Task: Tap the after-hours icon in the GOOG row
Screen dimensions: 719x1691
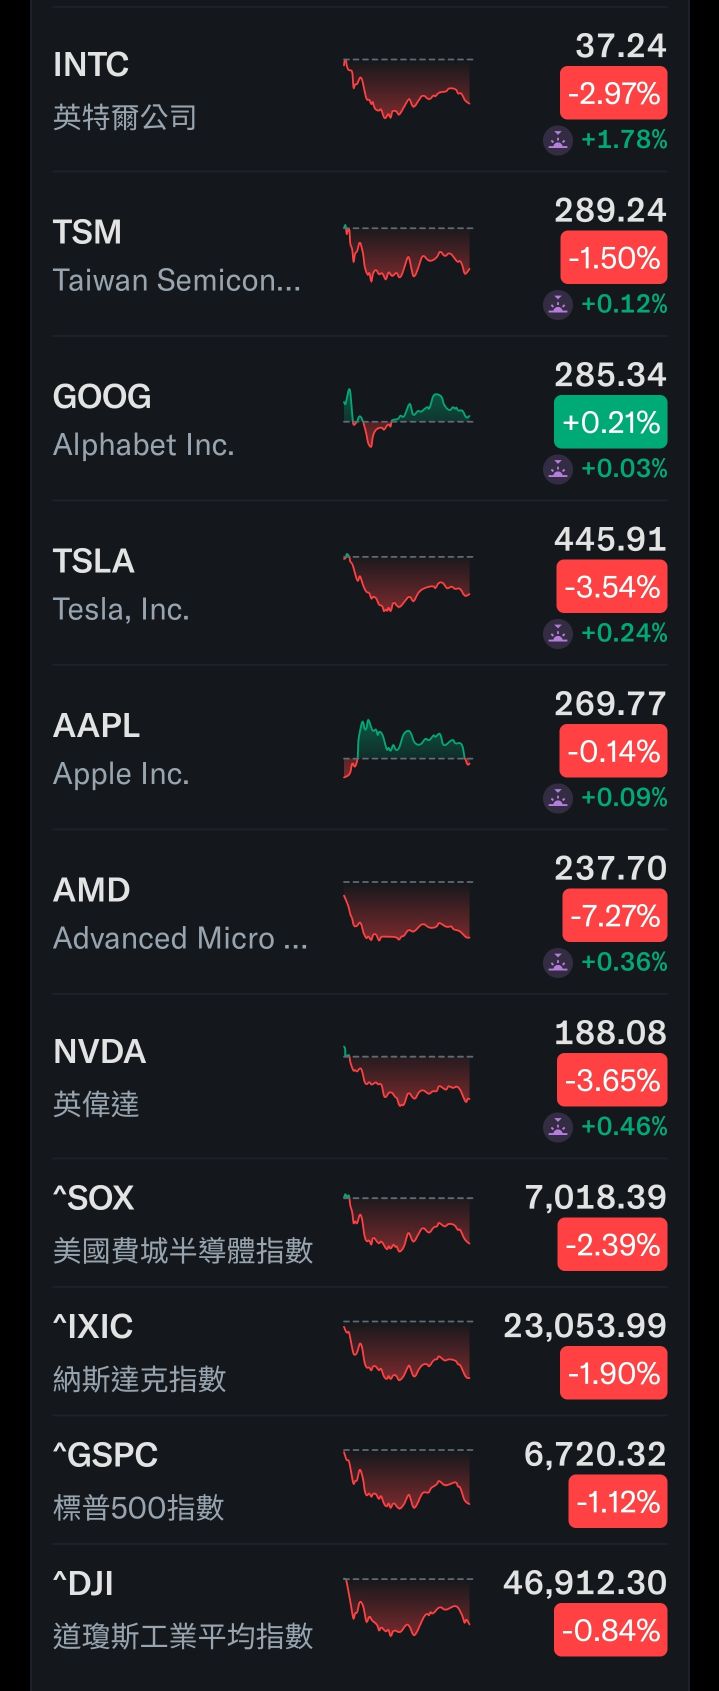Action: coord(557,468)
